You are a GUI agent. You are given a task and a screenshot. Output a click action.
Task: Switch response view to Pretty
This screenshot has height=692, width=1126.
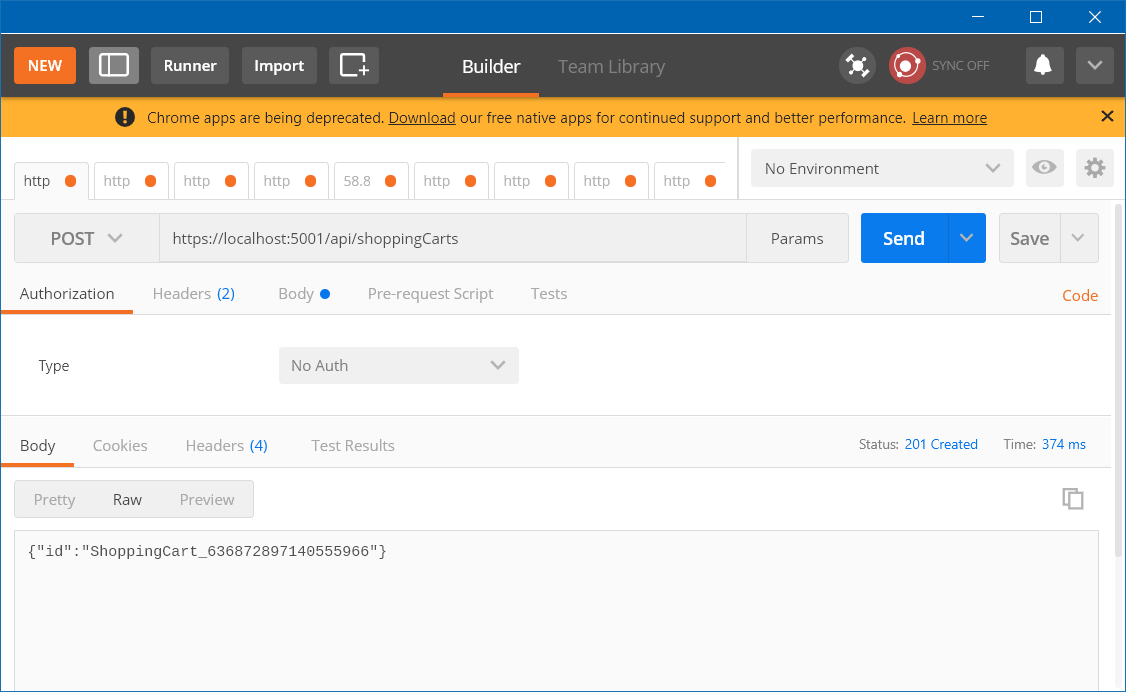click(x=55, y=500)
